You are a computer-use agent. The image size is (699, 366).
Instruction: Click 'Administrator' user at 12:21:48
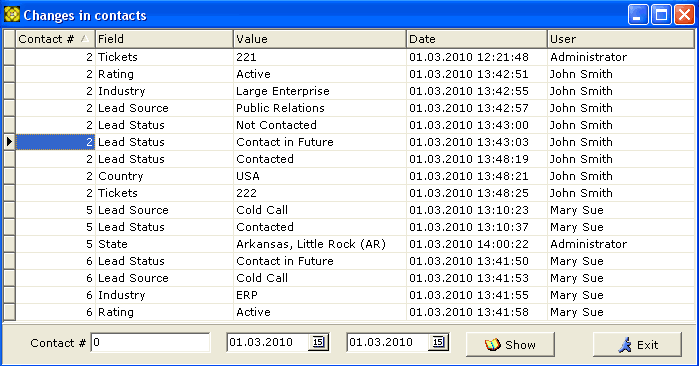621,57
